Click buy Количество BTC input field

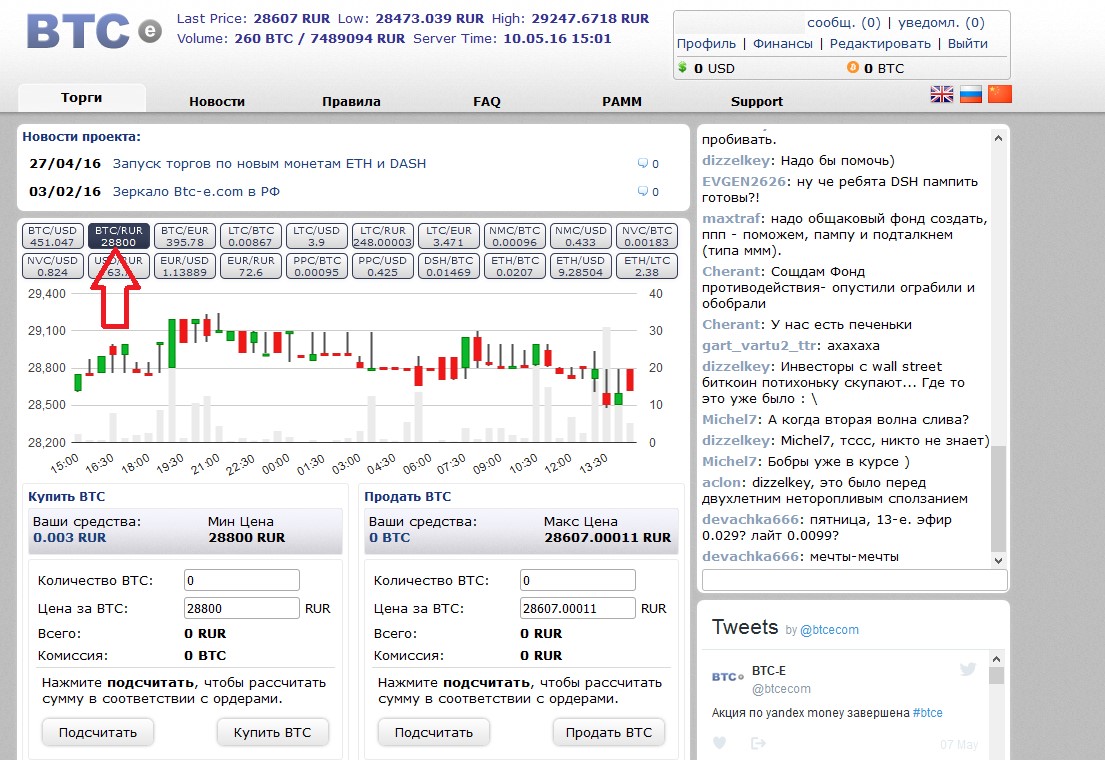(x=242, y=580)
